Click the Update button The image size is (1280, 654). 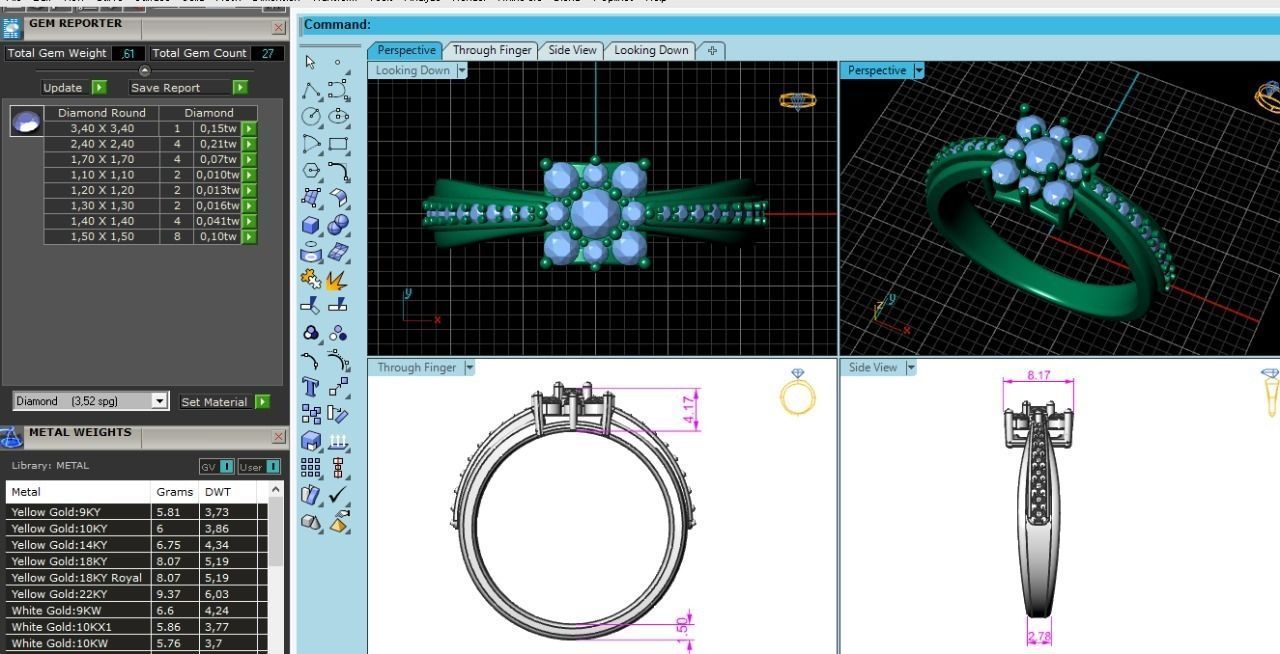[x=74, y=87]
